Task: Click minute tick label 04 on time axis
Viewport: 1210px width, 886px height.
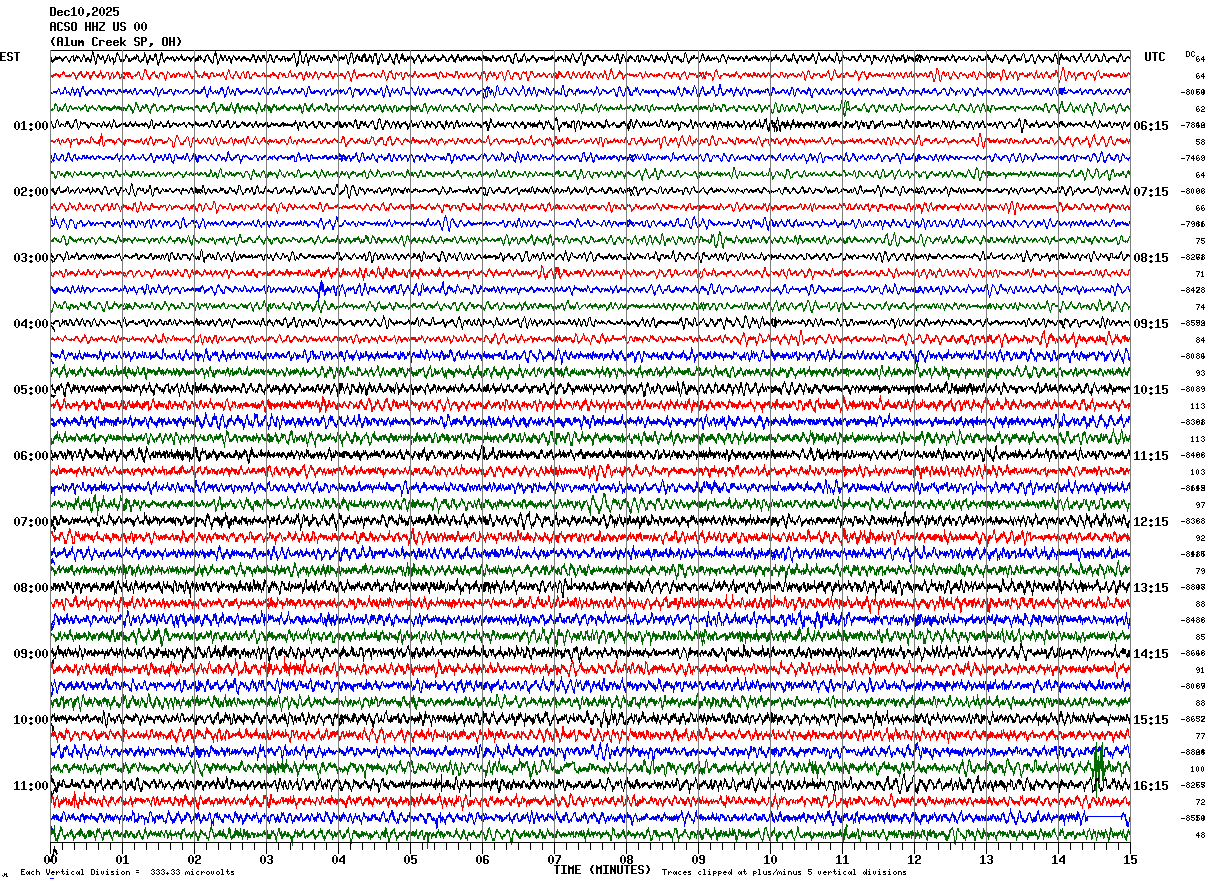Action: pyautogui.click(x=339, y=859)
